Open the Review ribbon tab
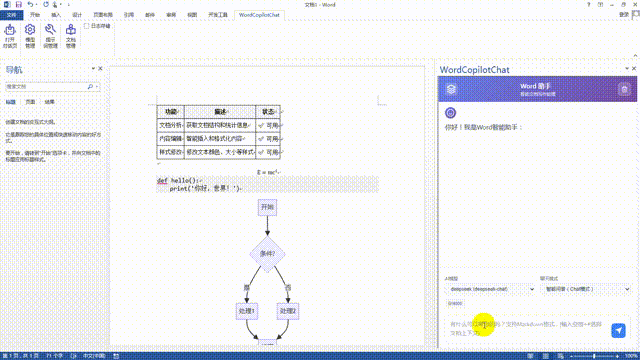 (171, 15)
